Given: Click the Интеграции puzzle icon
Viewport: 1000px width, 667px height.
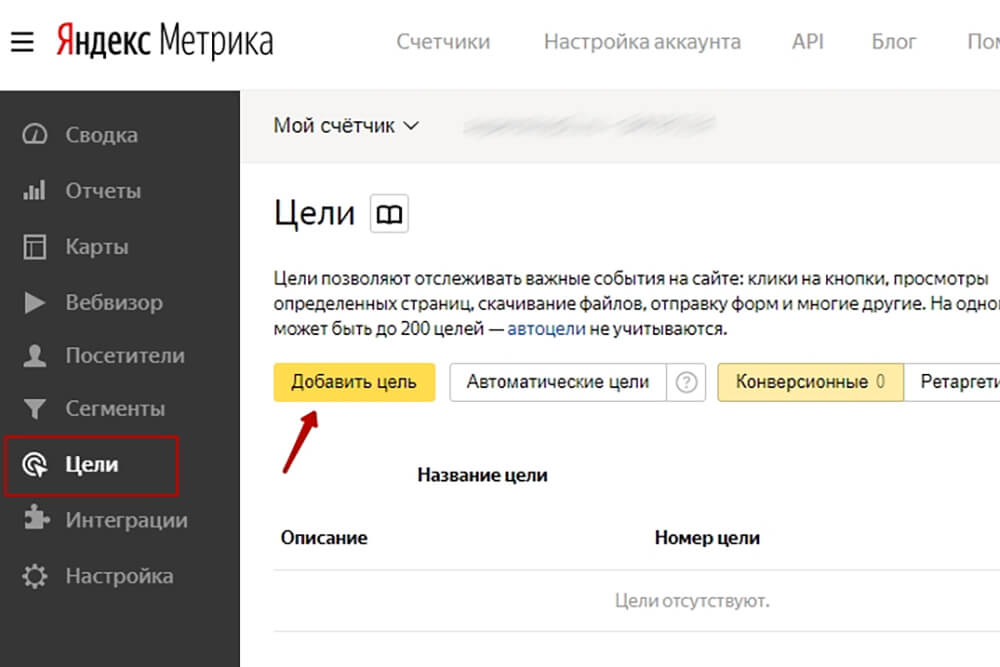Looking at the screenshot, I should 36,518.
